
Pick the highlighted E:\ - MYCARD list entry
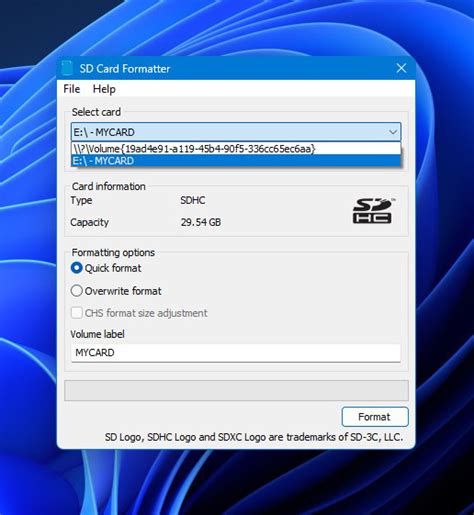coord(236,161)
